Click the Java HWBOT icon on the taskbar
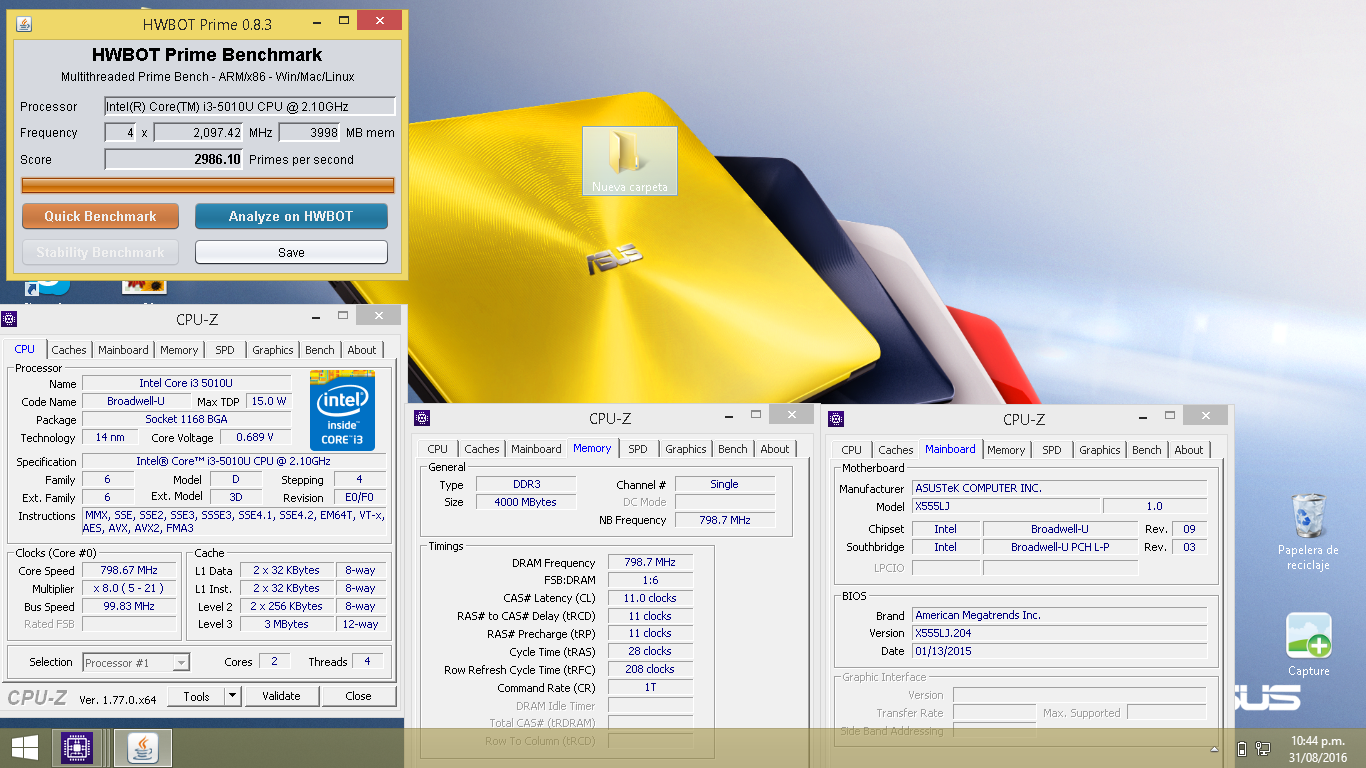 tap(143, 747)
